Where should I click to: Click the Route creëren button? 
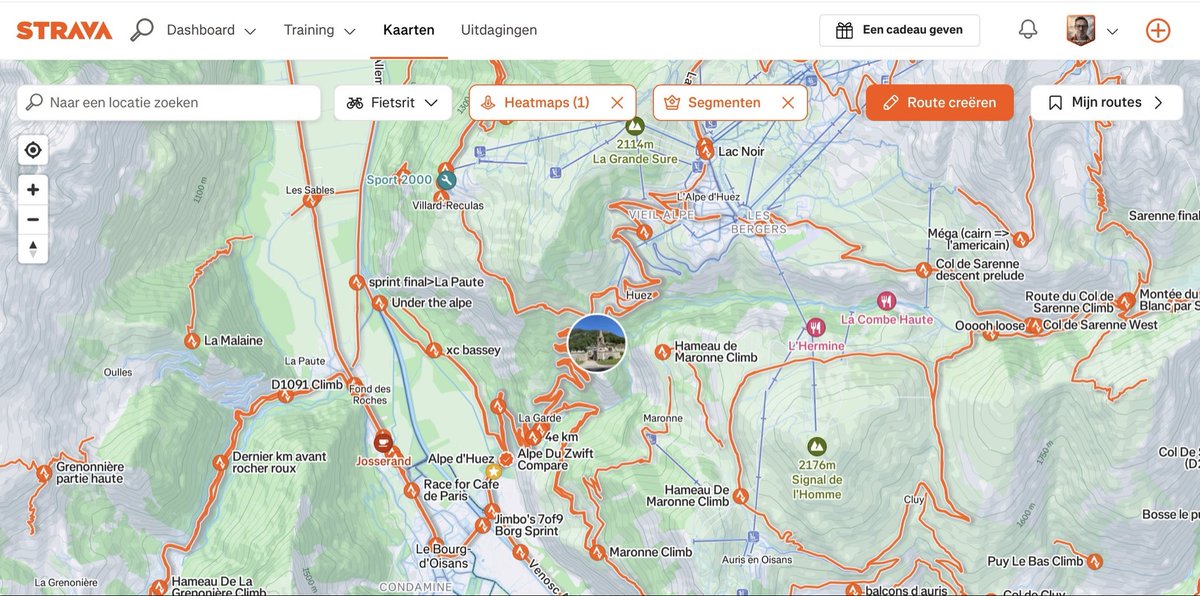pos(939,103)
